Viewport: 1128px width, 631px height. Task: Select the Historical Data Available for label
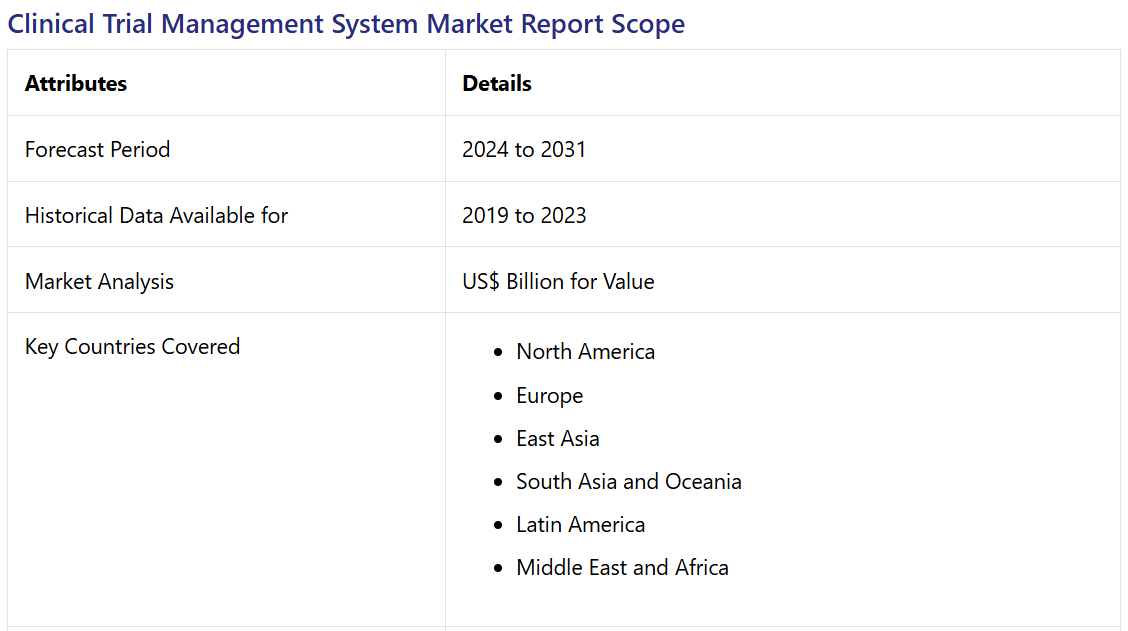tap(156, 216)
